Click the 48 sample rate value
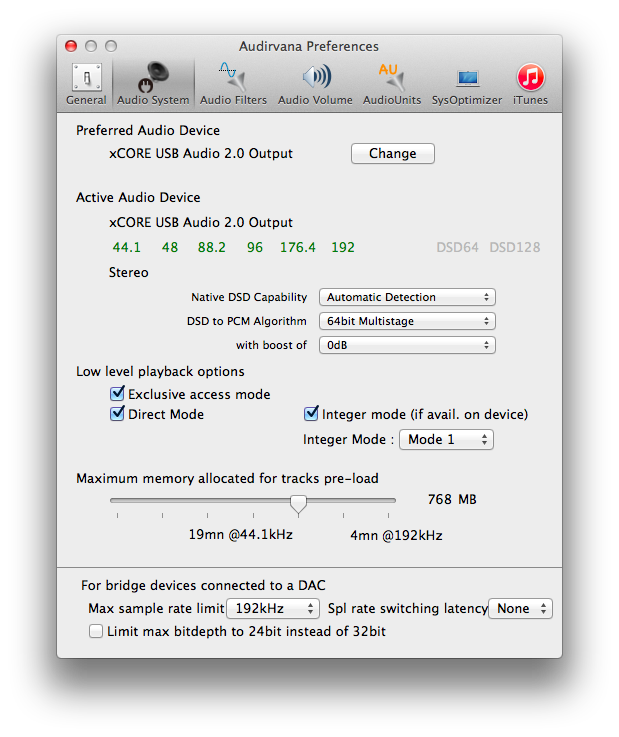The image size is (619, 737). (x=170, y=247)
